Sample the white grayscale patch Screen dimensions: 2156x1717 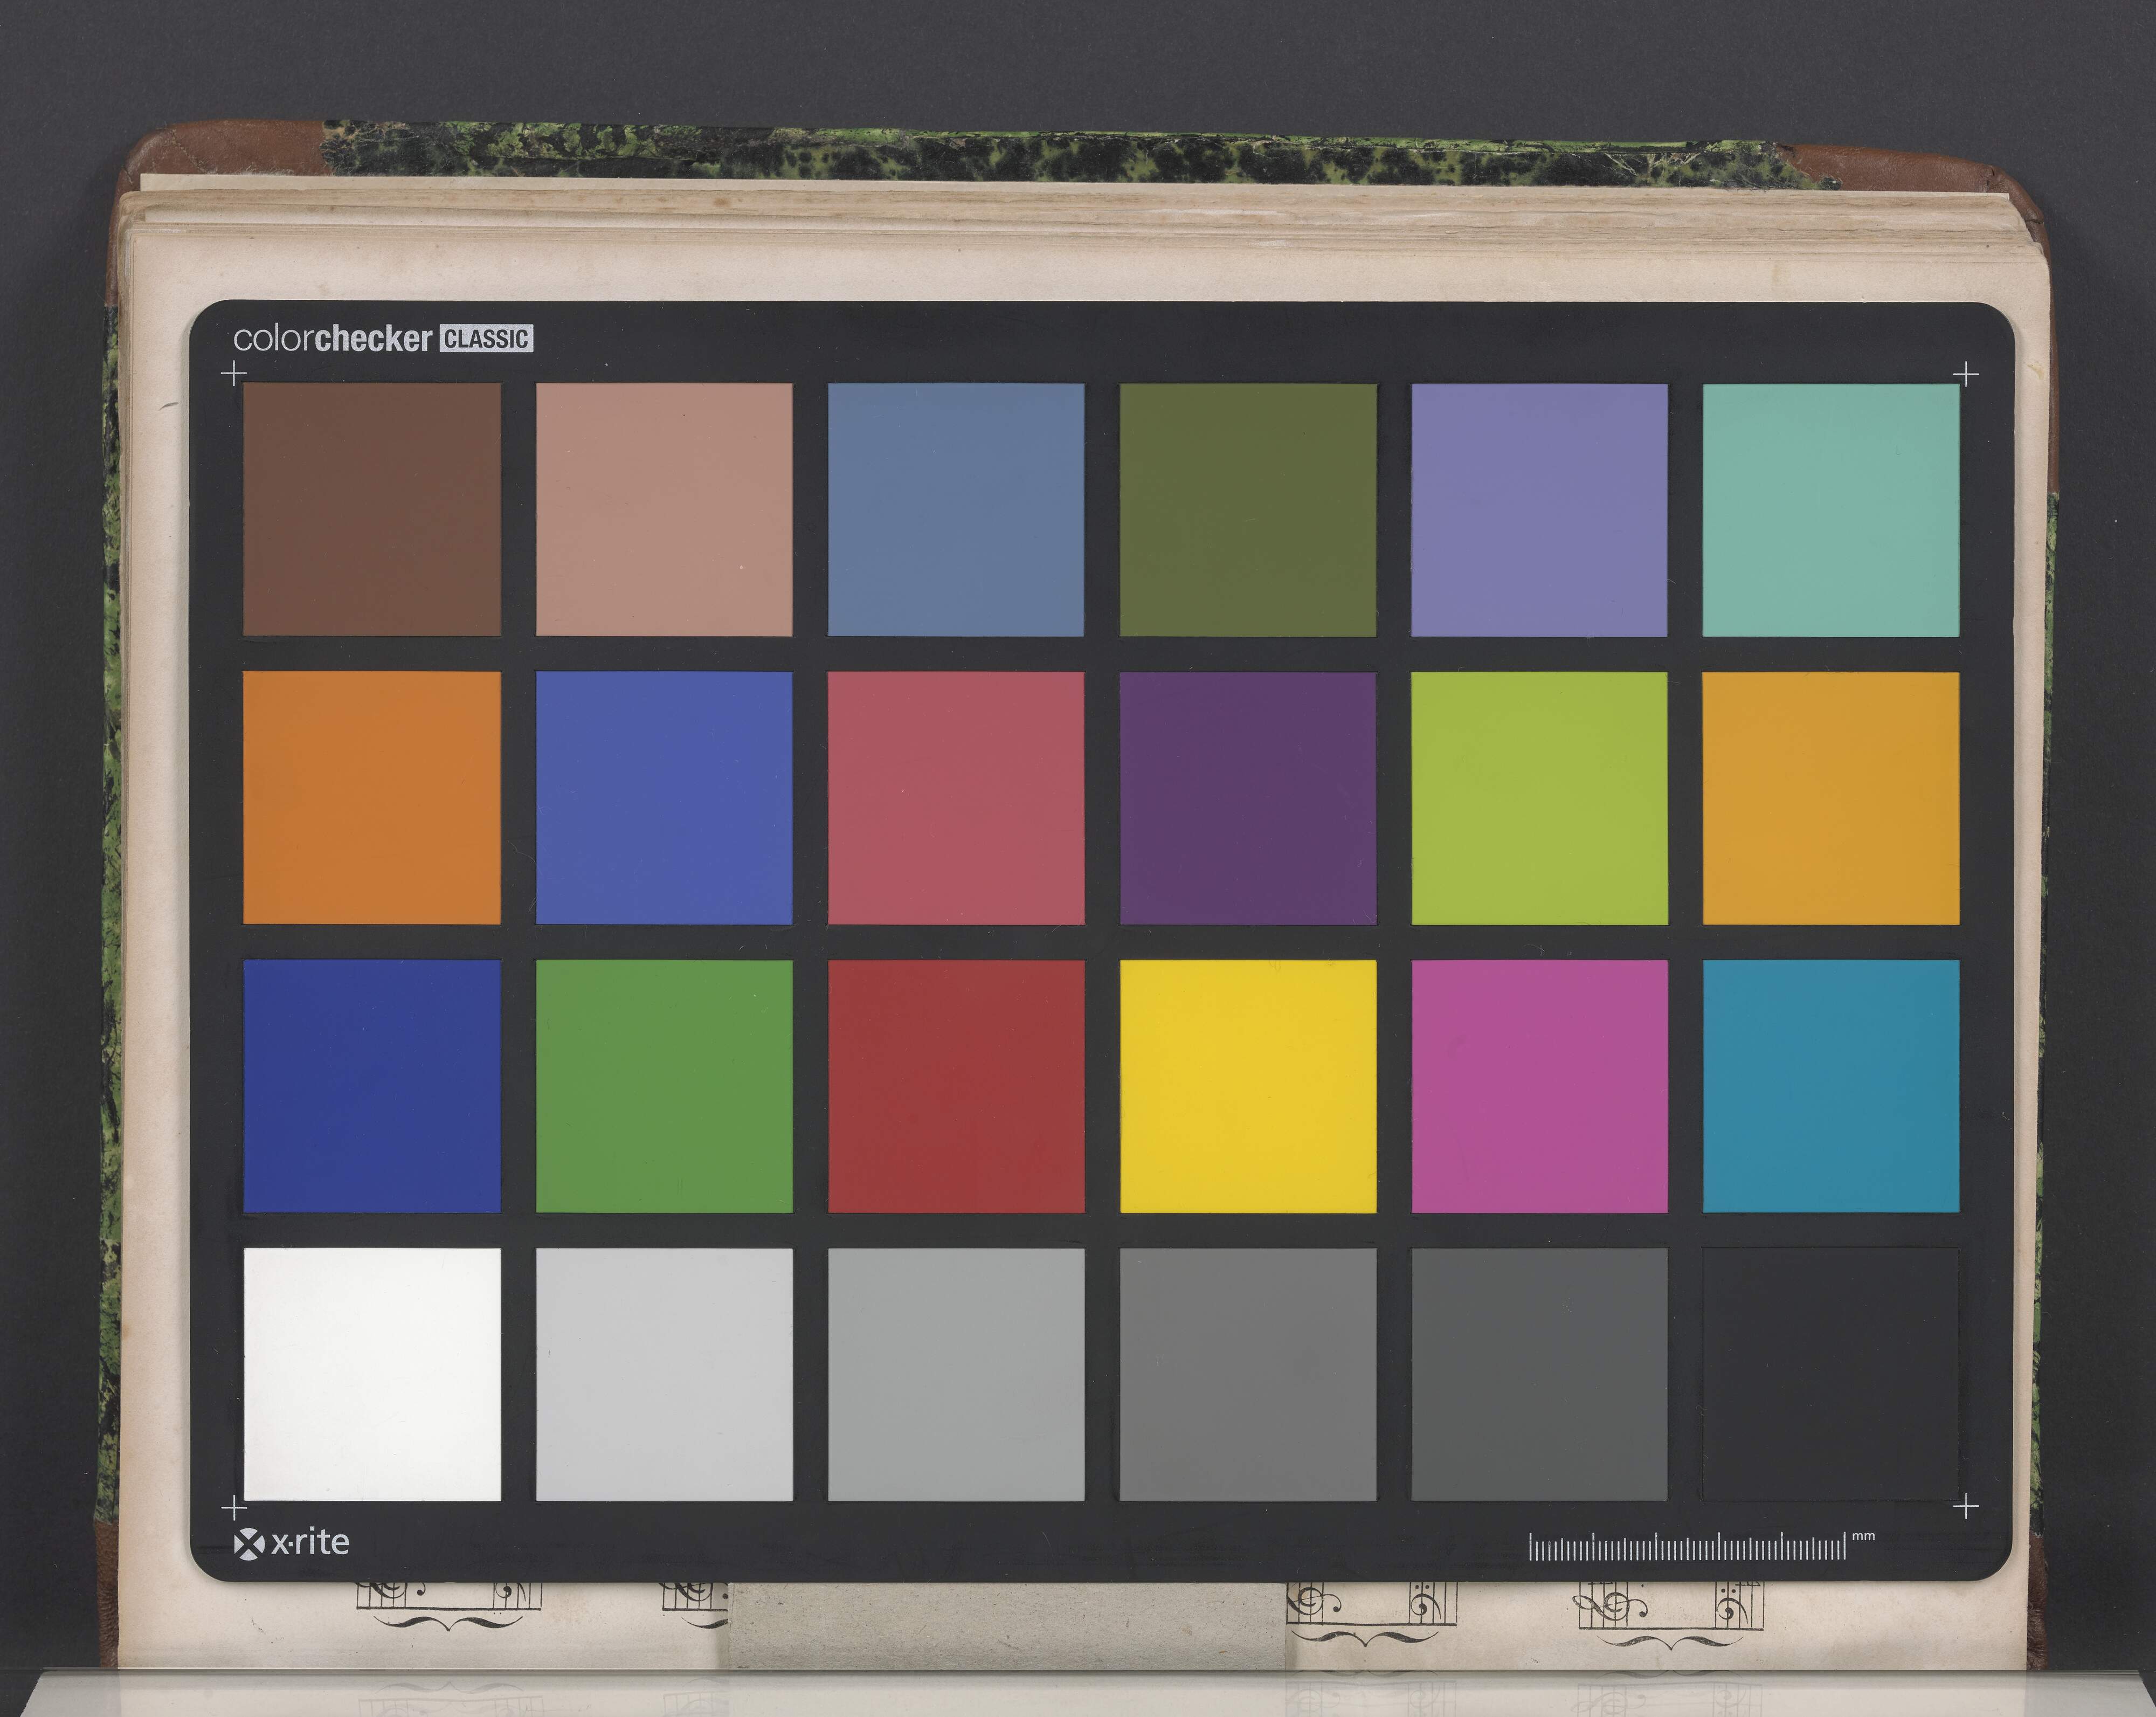click(x=372, y=1374)
